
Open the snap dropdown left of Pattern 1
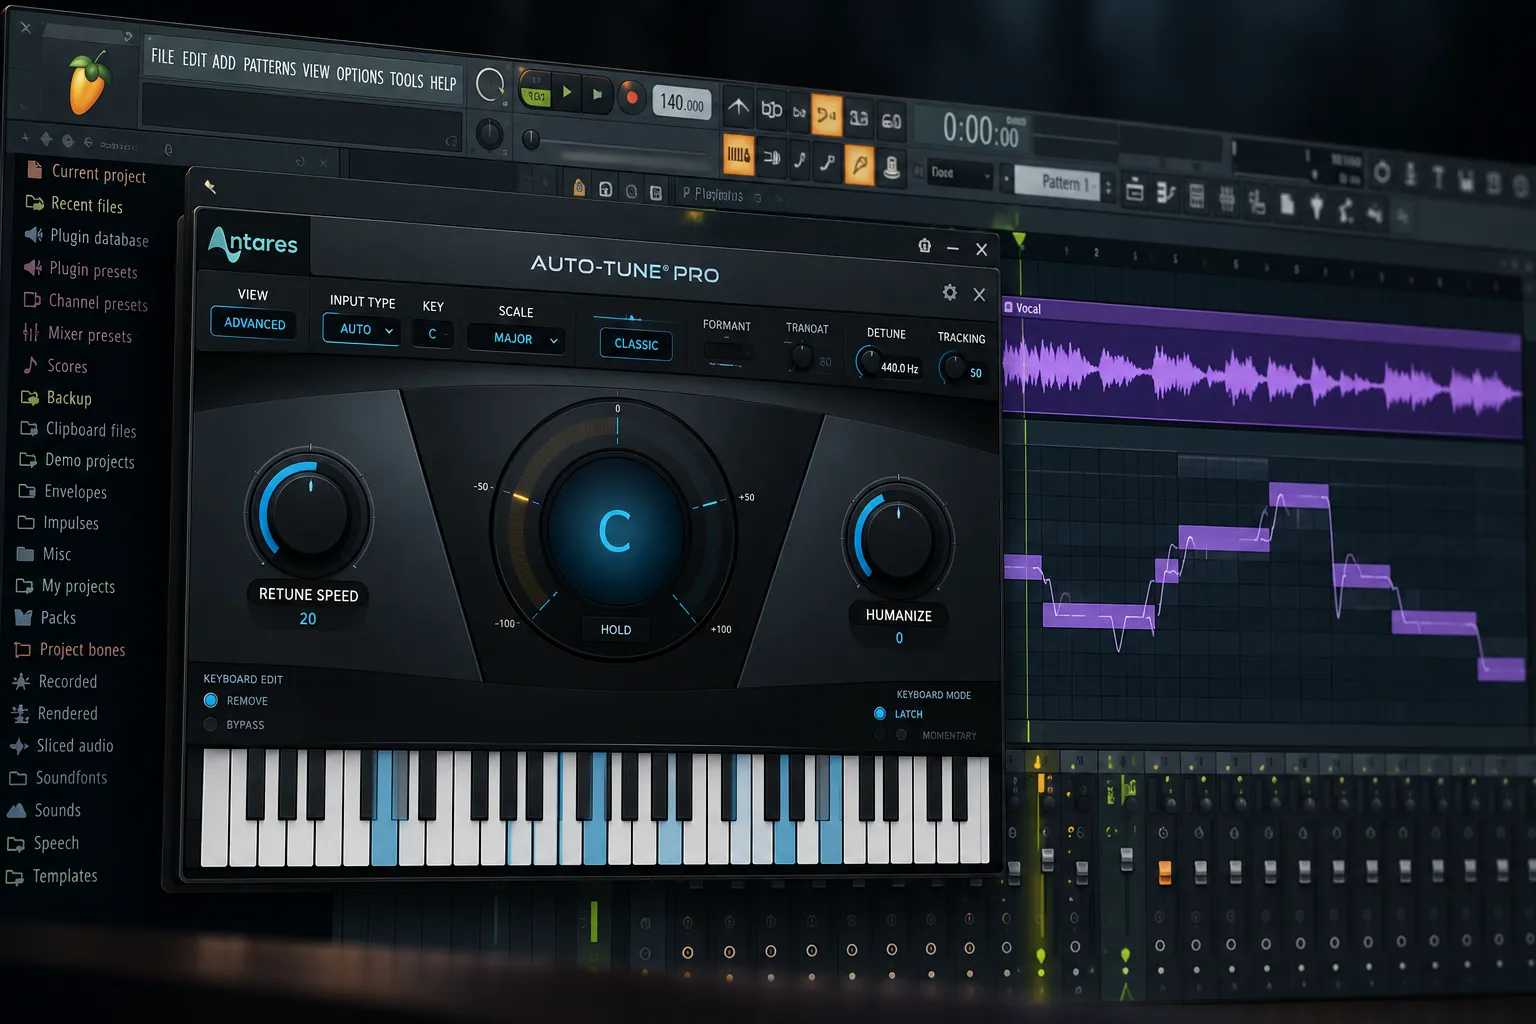[961, 173]
